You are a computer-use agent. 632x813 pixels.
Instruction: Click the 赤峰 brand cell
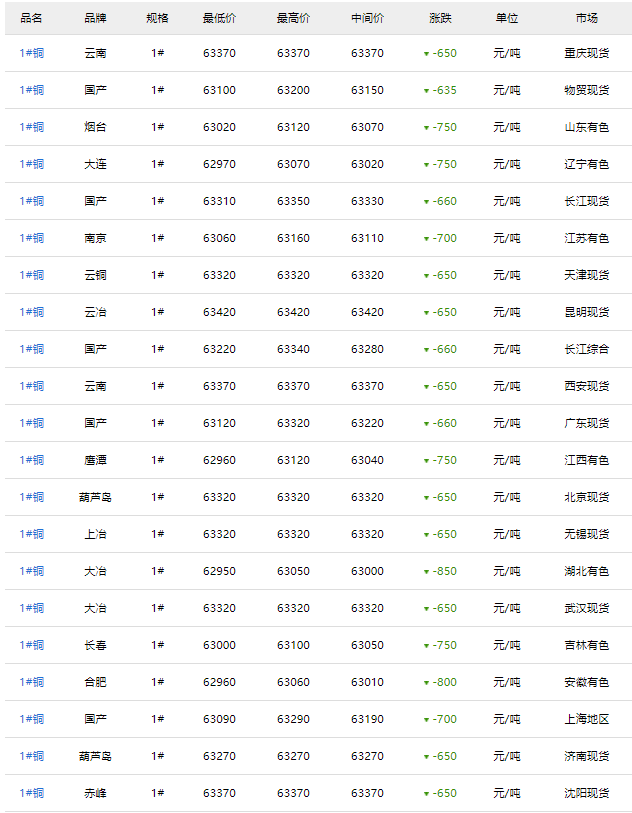pos(95,793)
